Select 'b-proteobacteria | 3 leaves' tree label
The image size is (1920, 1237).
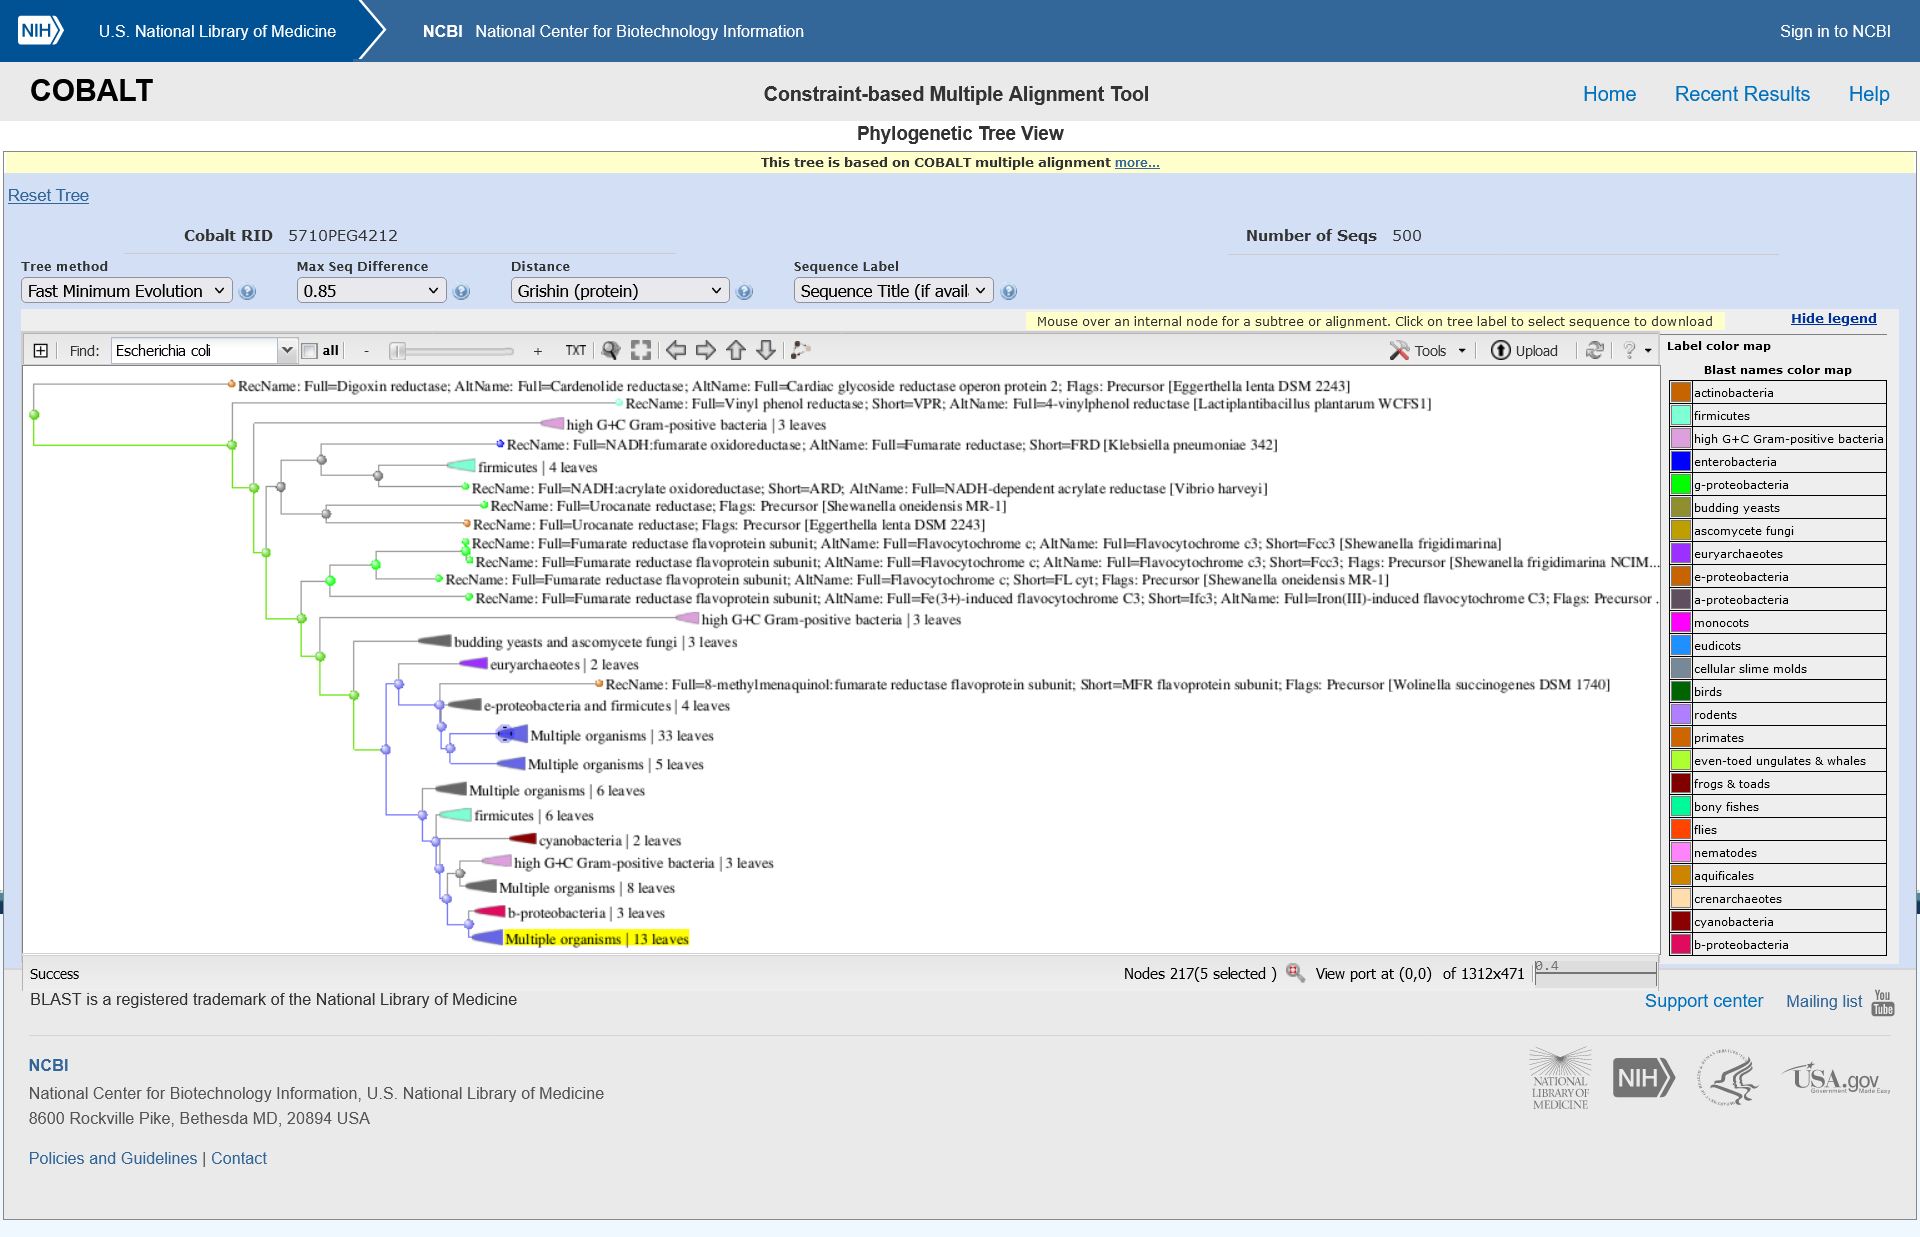(x=586, y=913)
